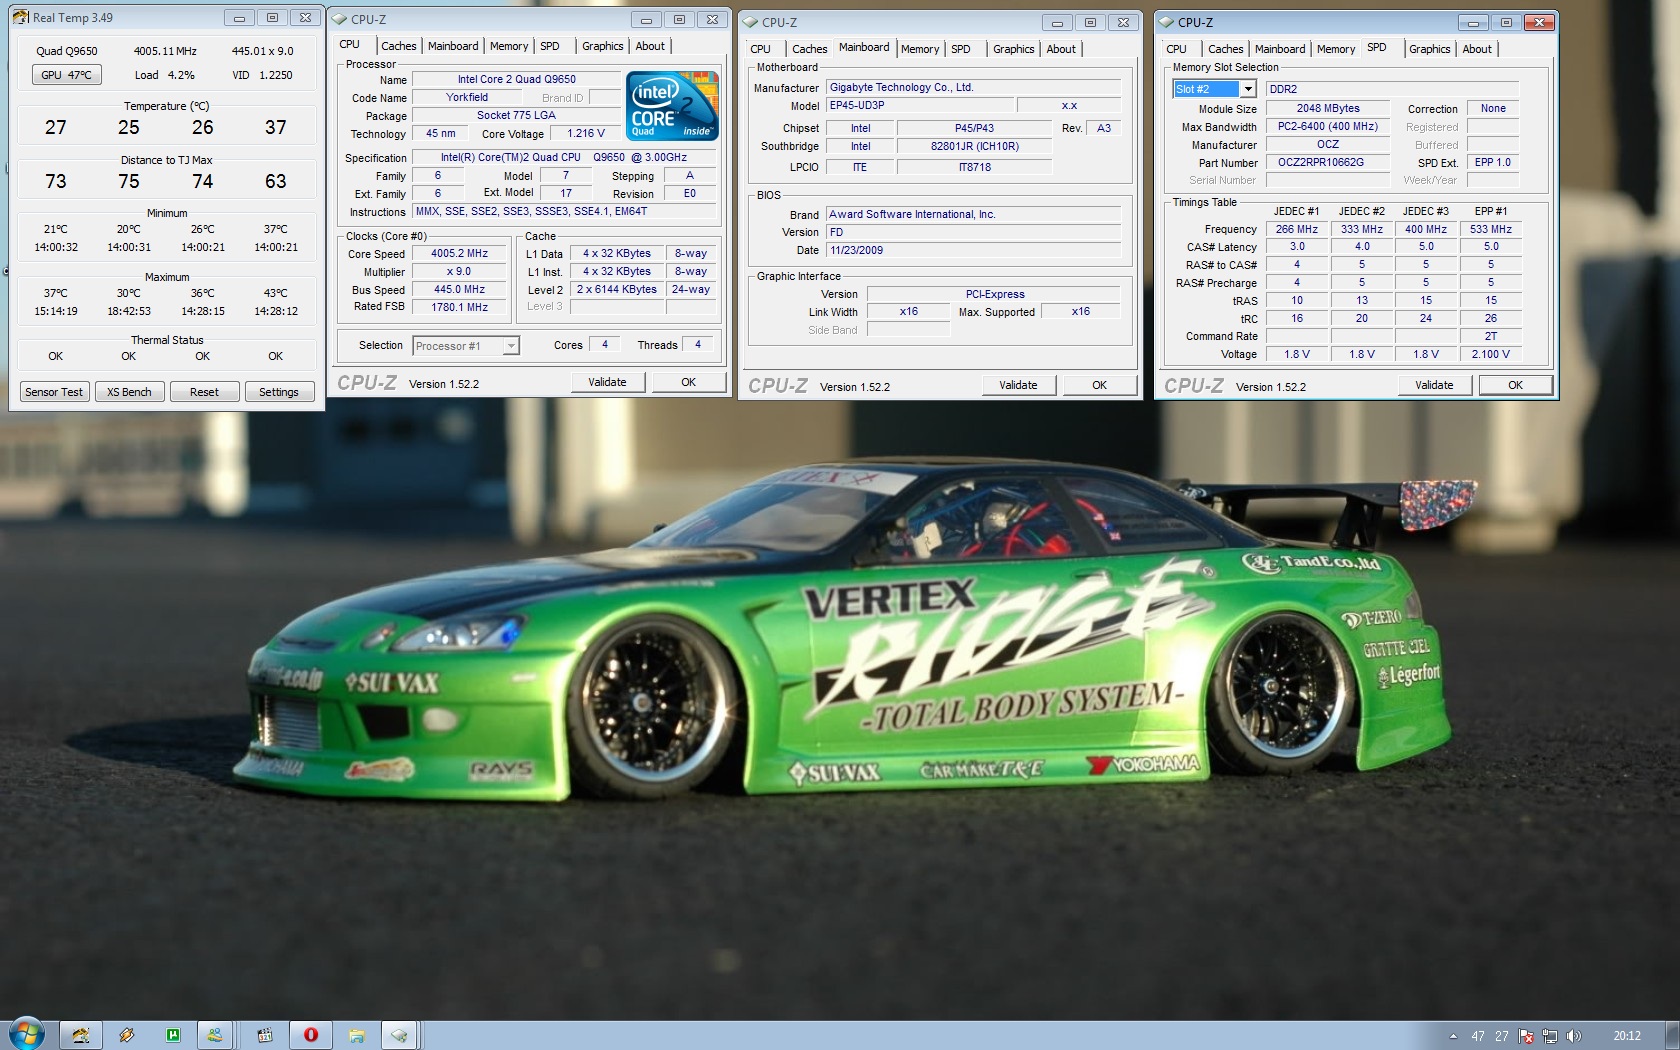
Task: Open Memory tab in the SPD window
Action: click(1336, 49)
